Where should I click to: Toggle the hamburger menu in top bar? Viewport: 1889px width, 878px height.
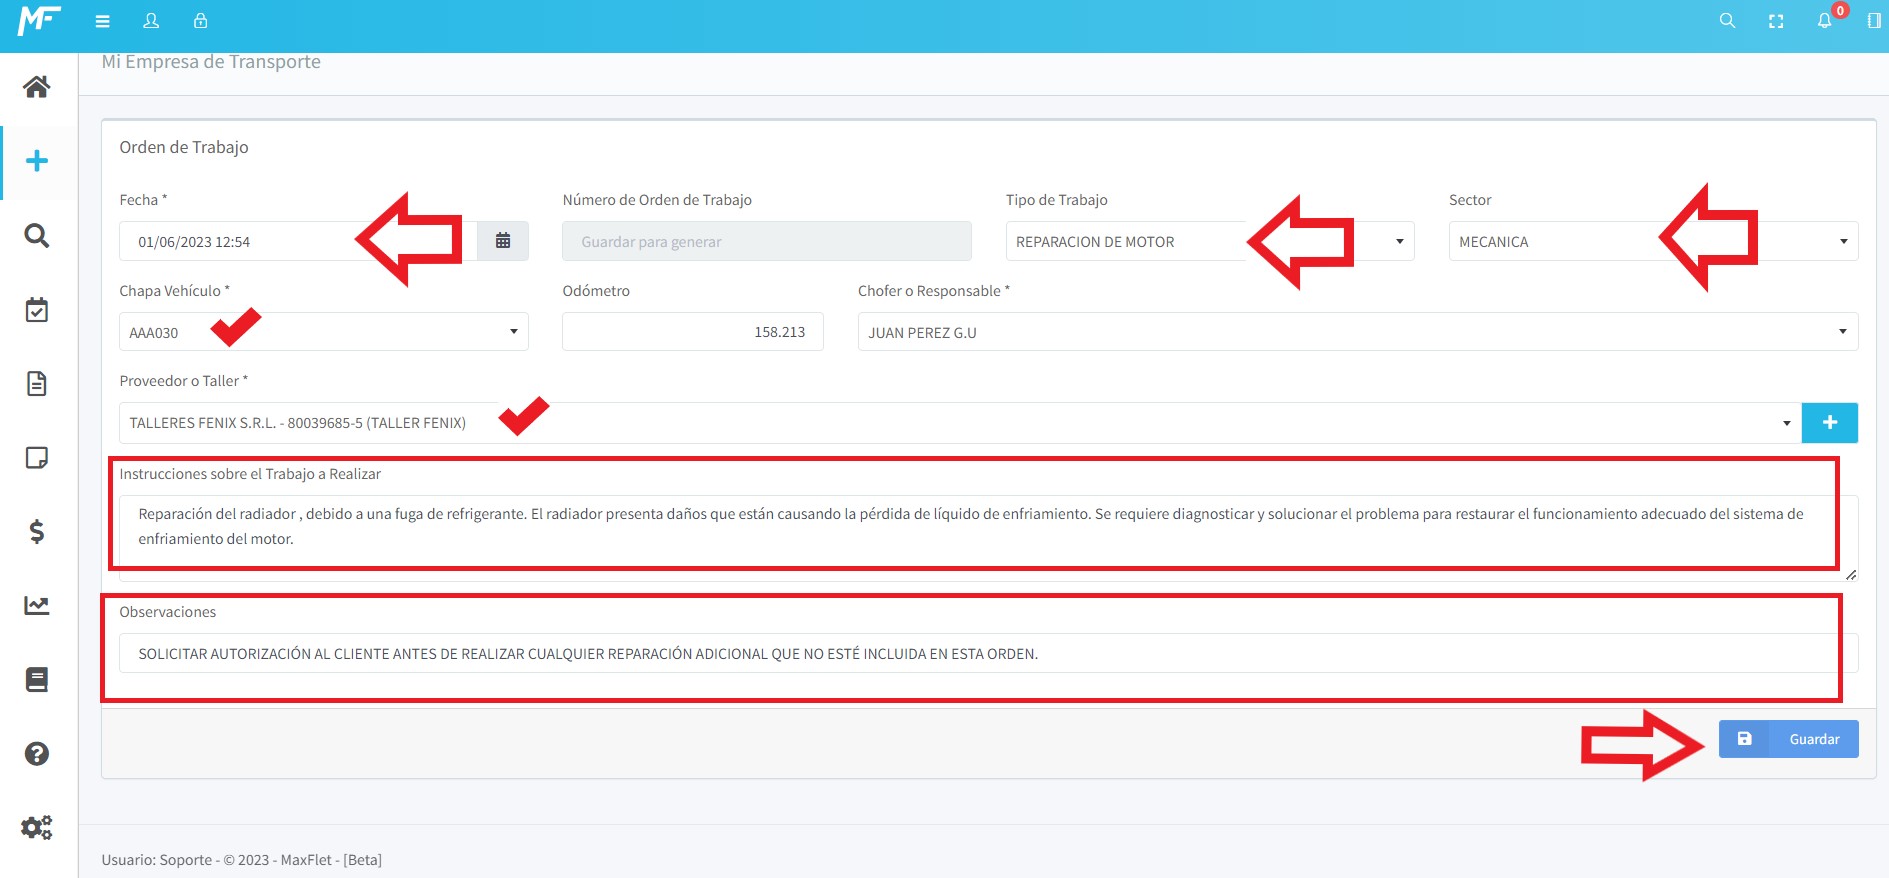[102, 21]
